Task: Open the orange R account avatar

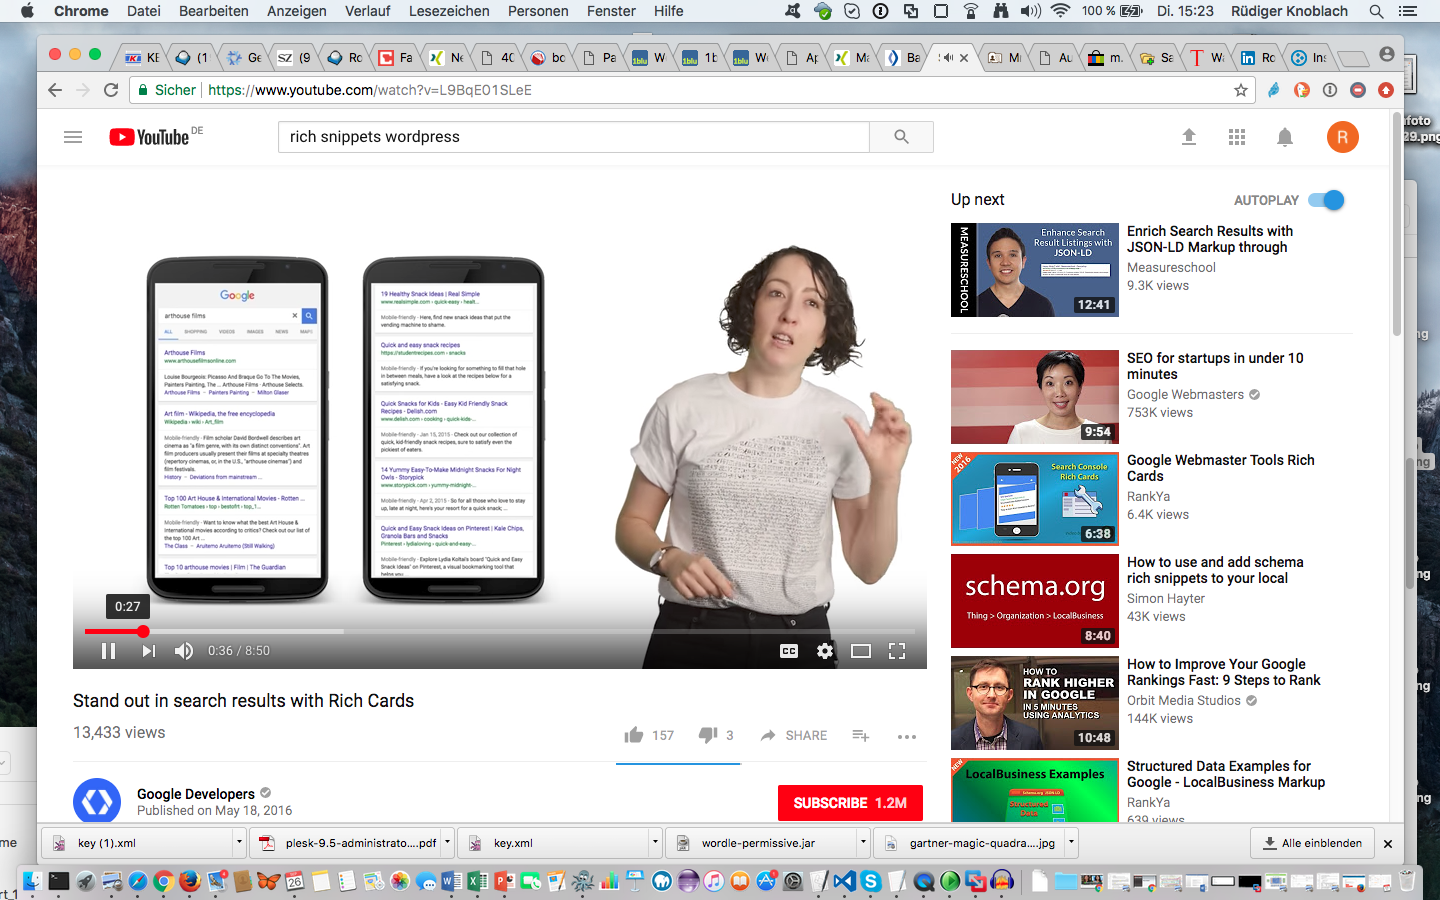Action: (x=1342, y=137)
